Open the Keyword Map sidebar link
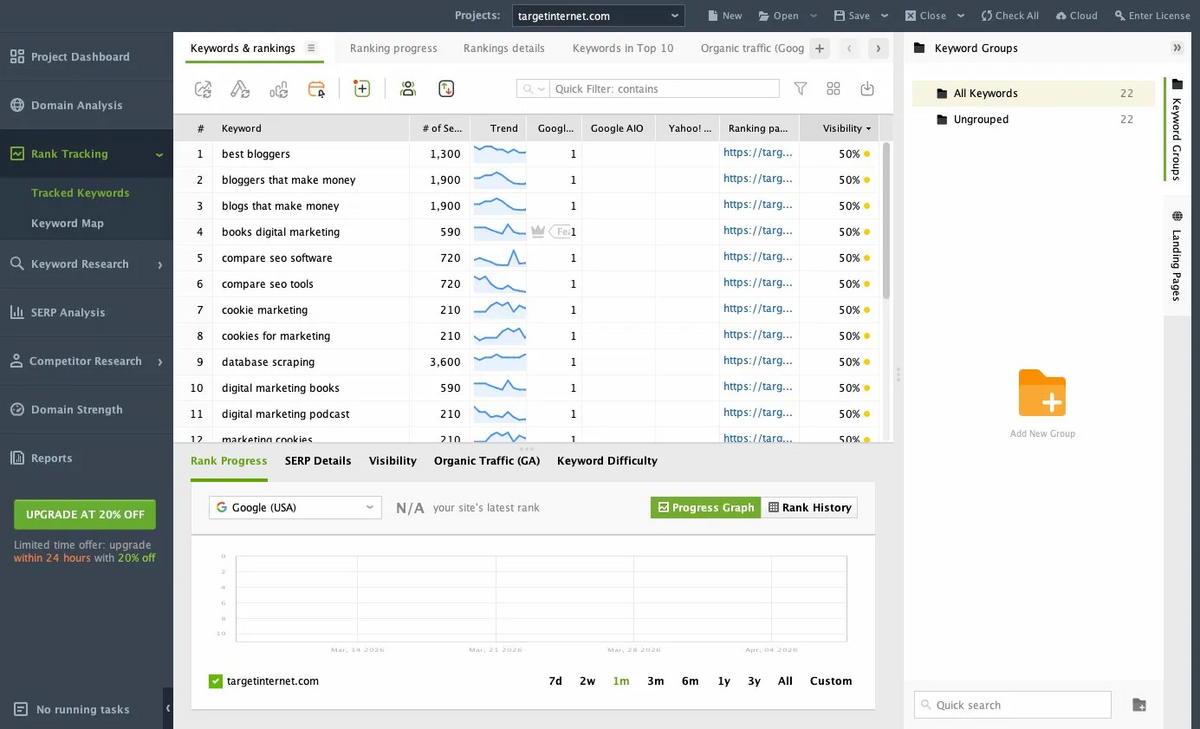Screen dimensions: 1200x729 click(67, 223)
